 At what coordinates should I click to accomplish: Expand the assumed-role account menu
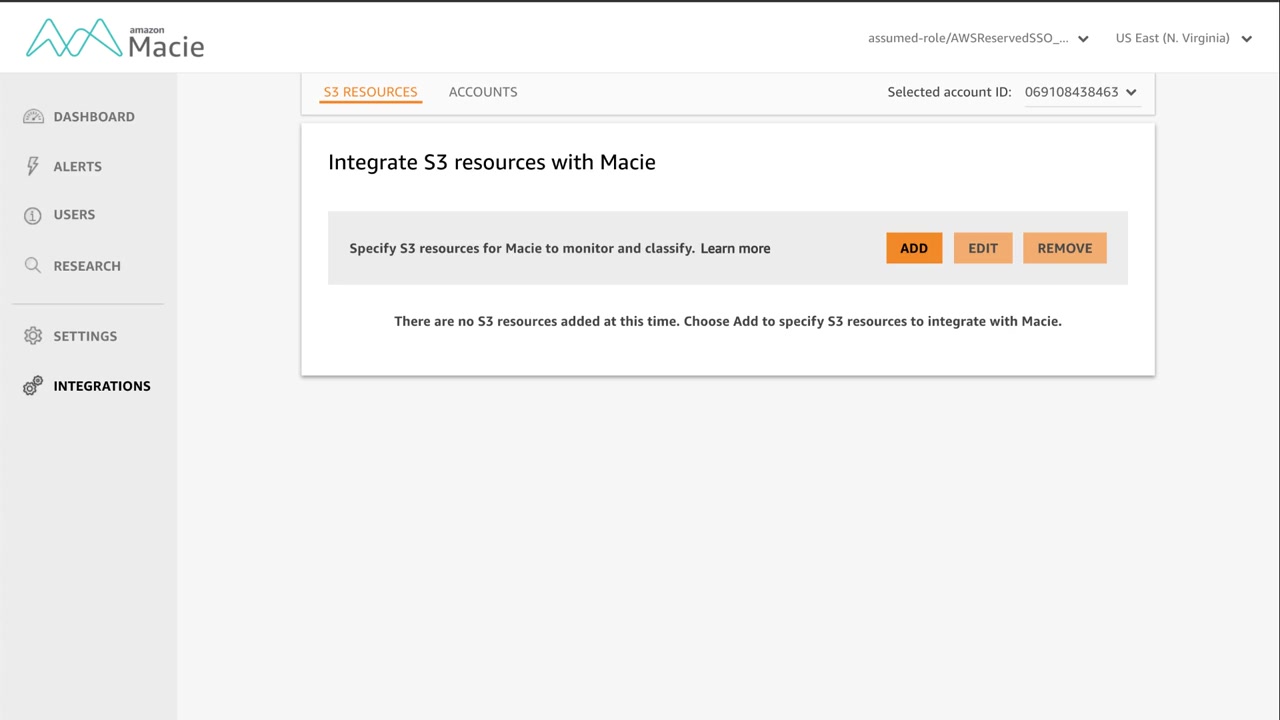click(x=978, y=39)
